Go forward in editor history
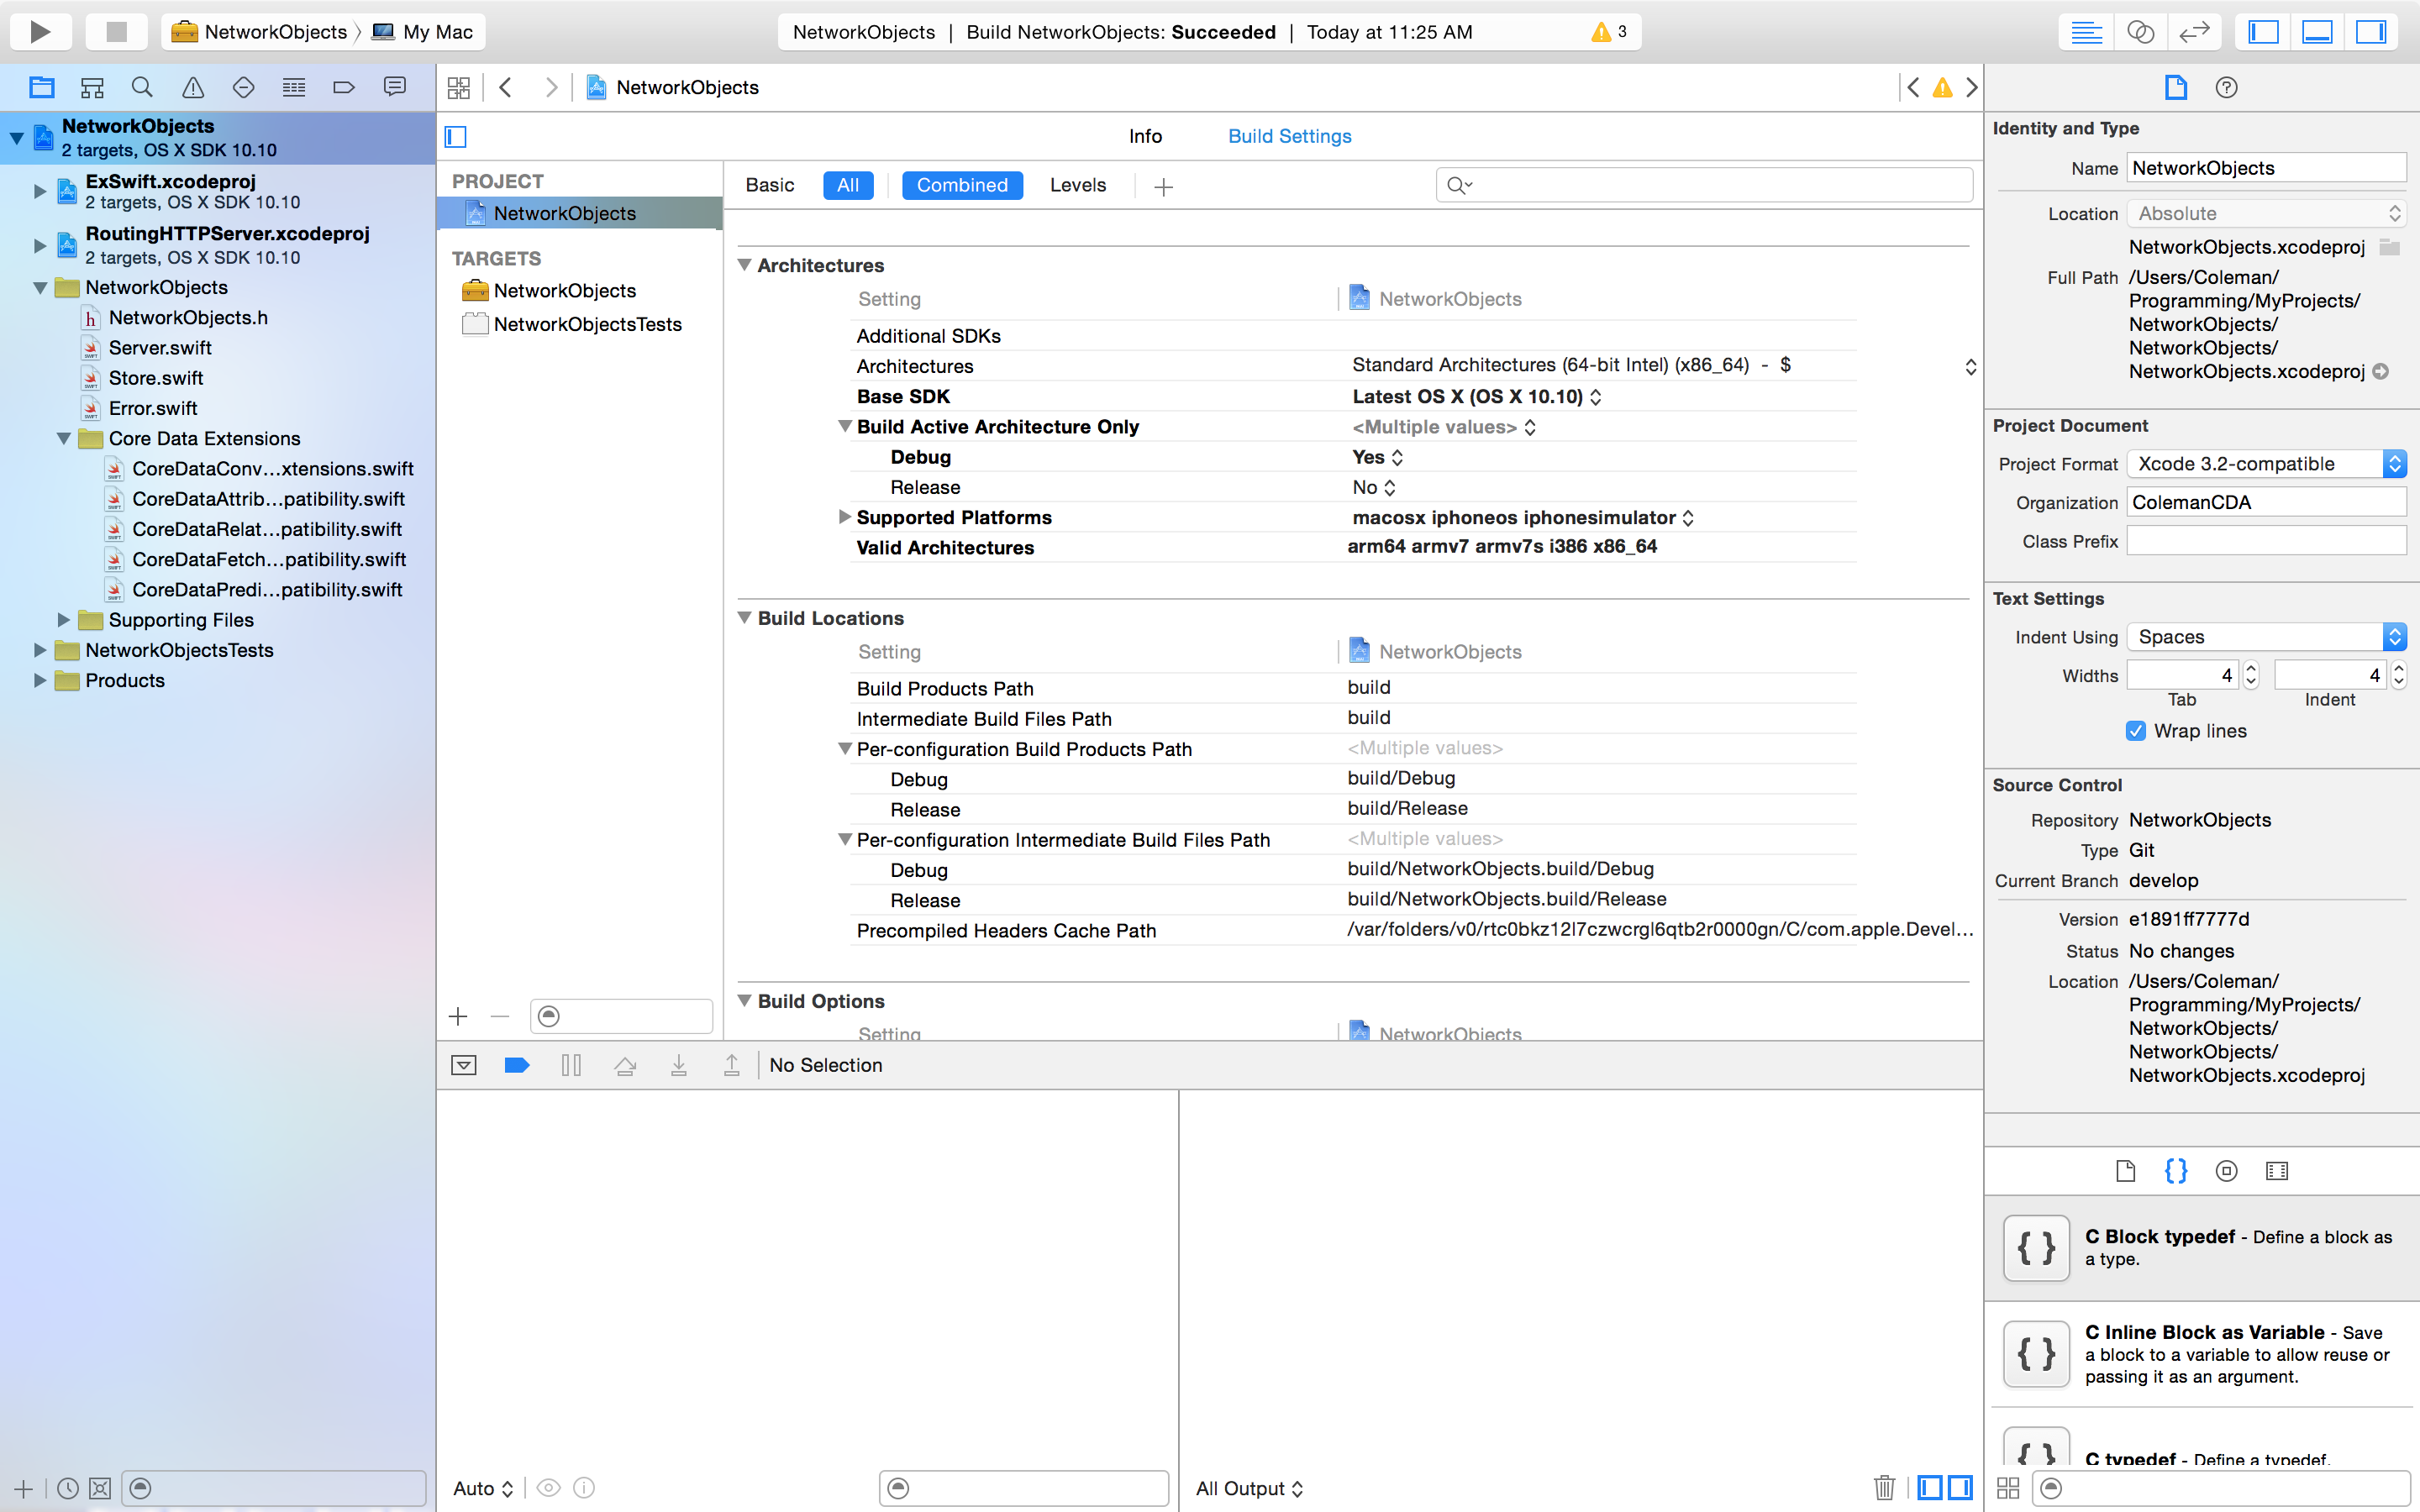 point(551,88)
